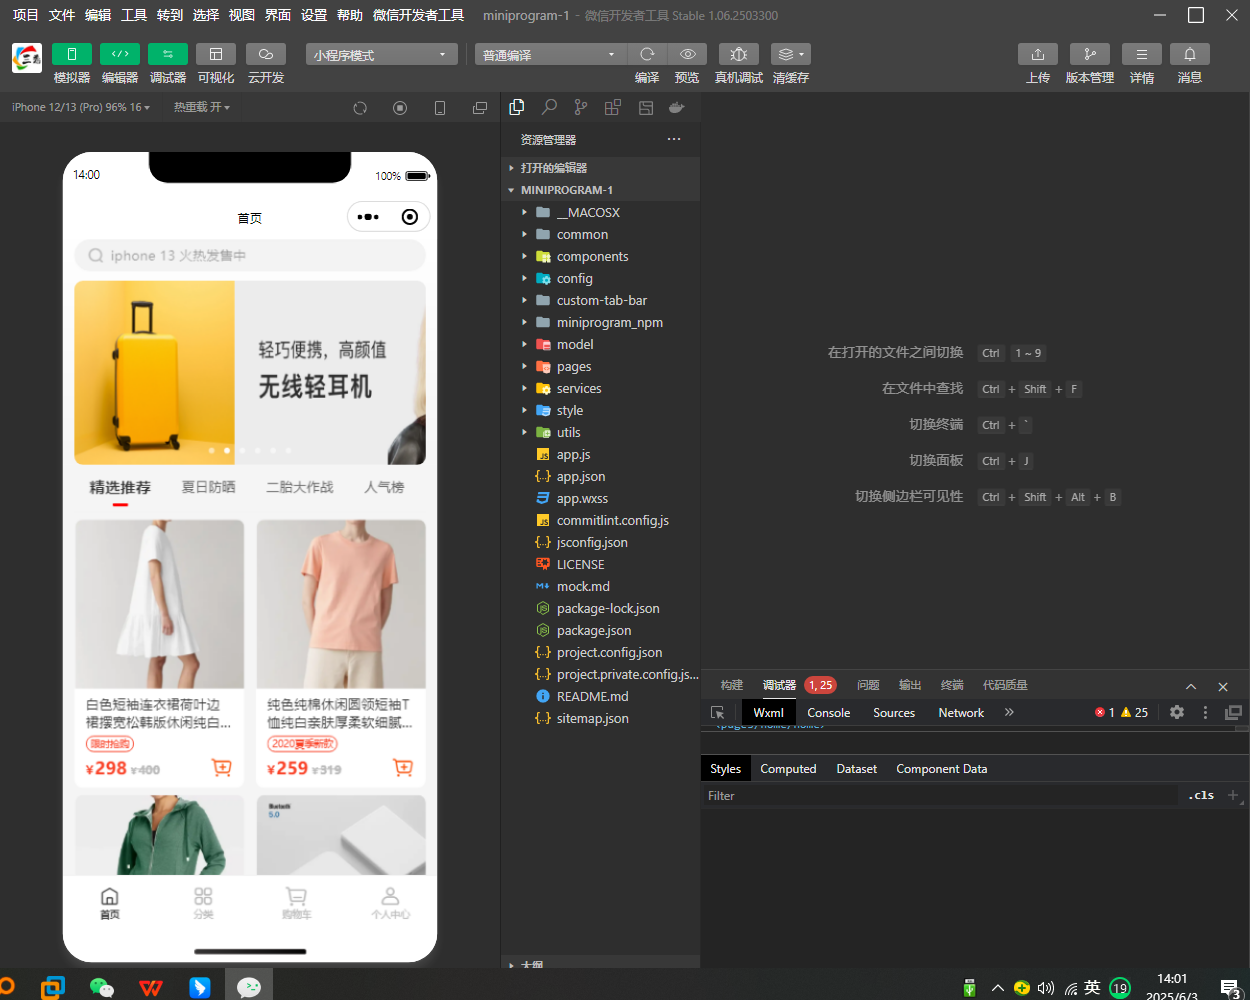Open the messages bell (消息)
Viewport: 1250px width, 1000px height.
tap(1189, 54)
